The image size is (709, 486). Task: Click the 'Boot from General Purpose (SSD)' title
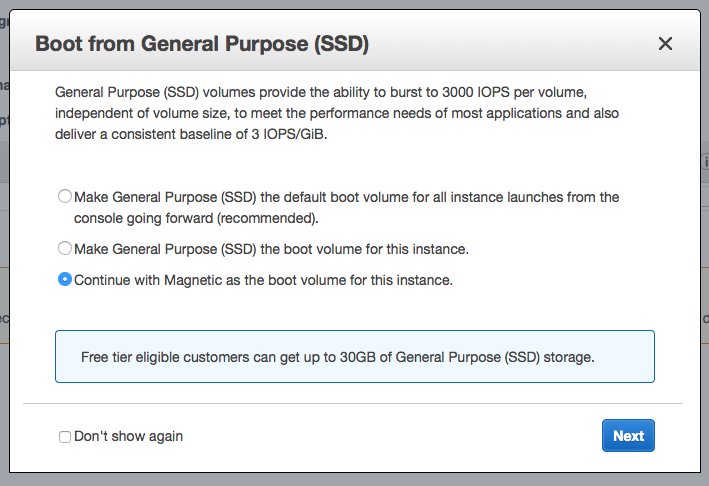pos(202,44)
